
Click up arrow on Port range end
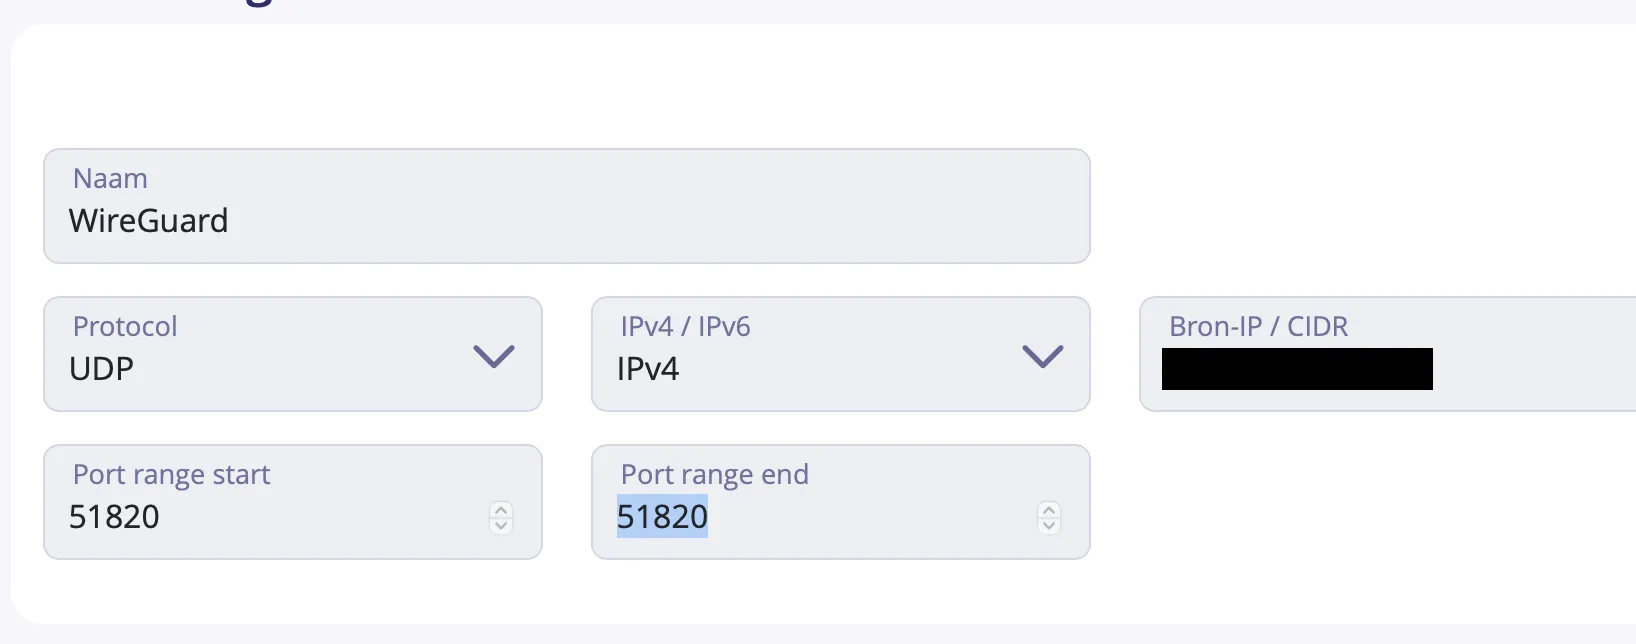(1049, 509)
